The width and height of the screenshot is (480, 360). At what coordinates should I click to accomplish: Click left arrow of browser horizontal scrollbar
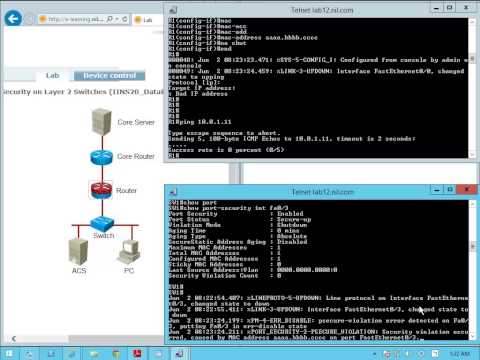point(14,339)
